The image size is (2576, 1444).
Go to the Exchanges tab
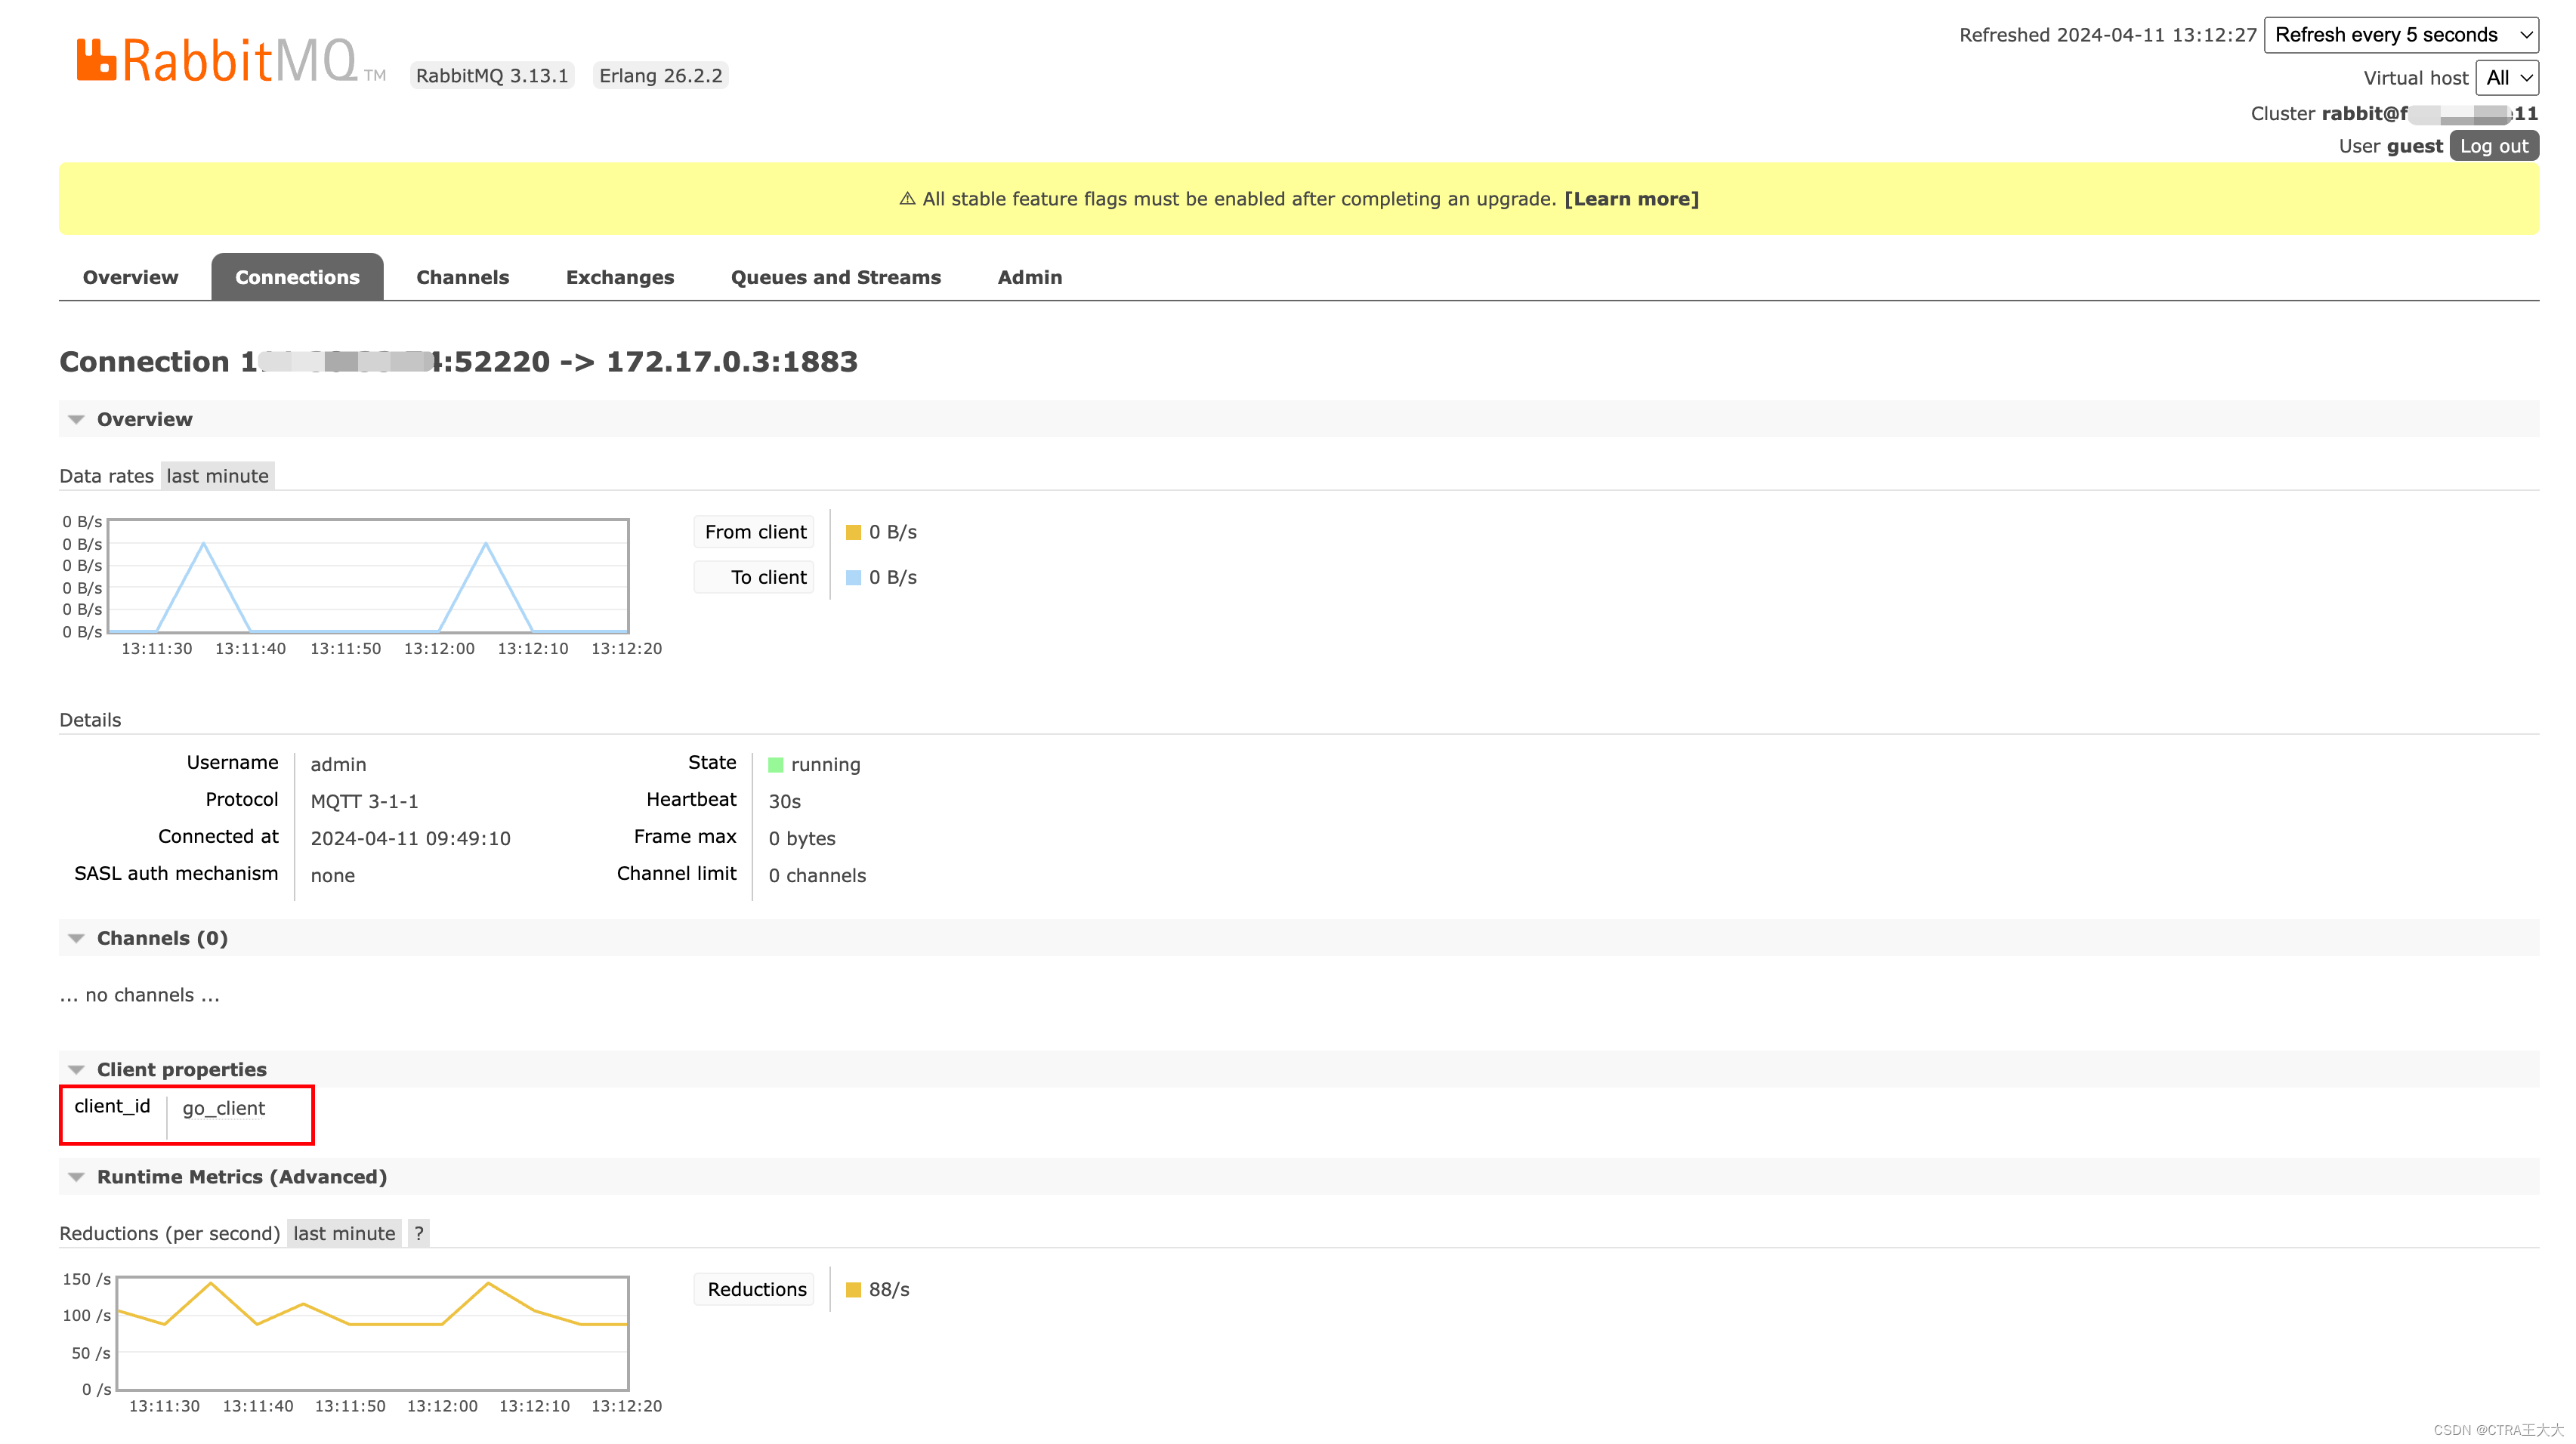click(619, 277)
